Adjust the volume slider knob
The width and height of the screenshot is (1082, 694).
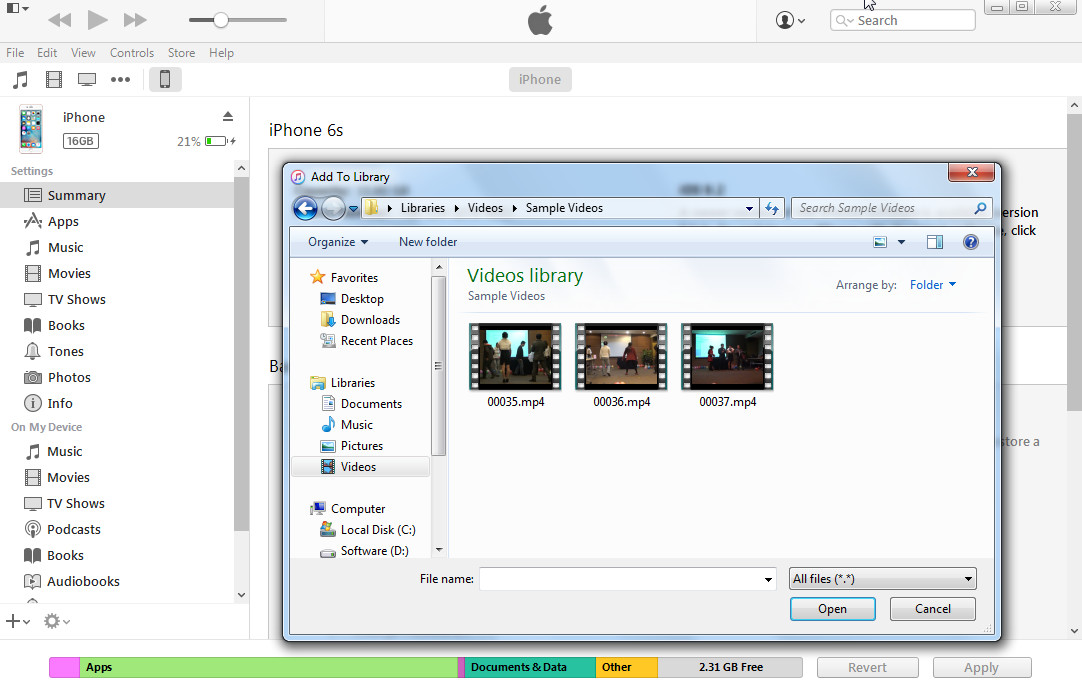[x=221, y=20]
